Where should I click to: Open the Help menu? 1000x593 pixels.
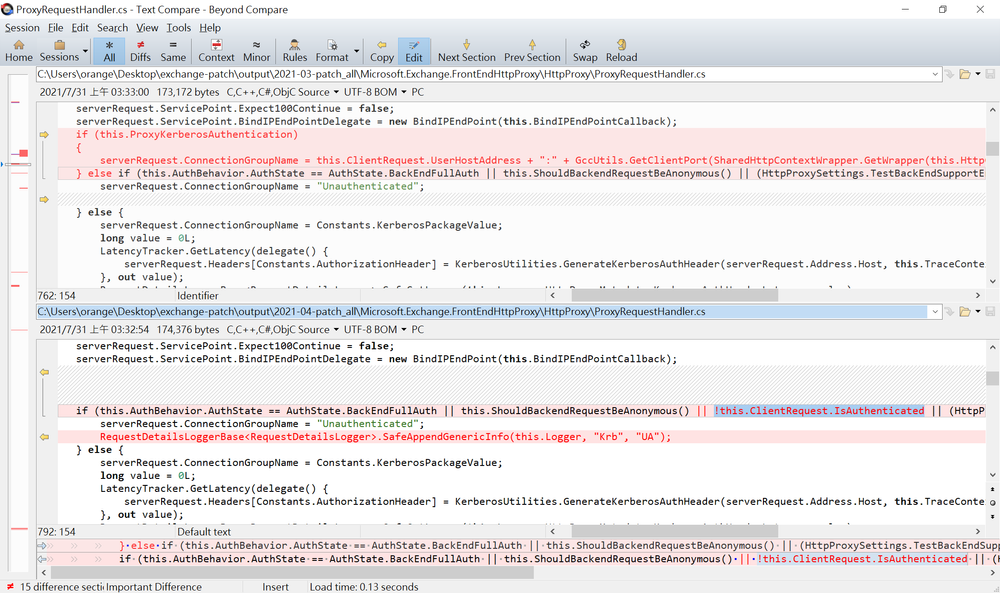pyautogui.click(x=210, y=27)
